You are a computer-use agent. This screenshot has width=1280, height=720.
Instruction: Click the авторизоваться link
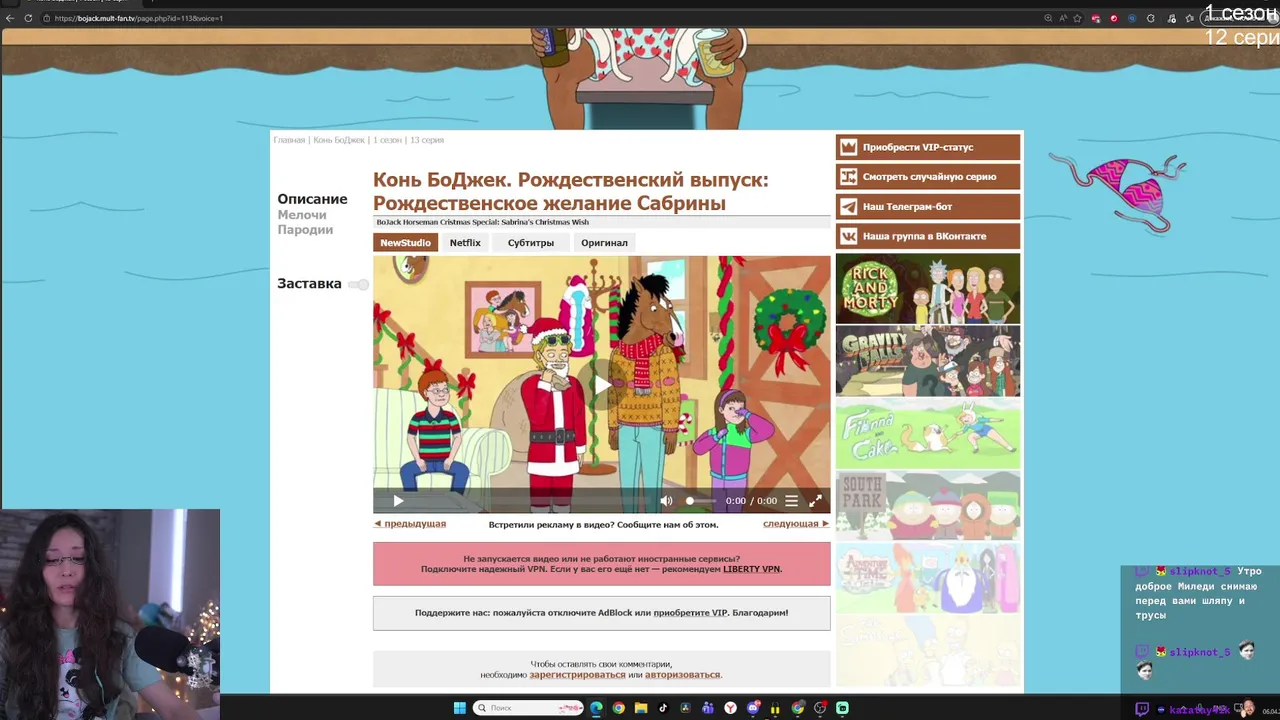coord(682,675)
